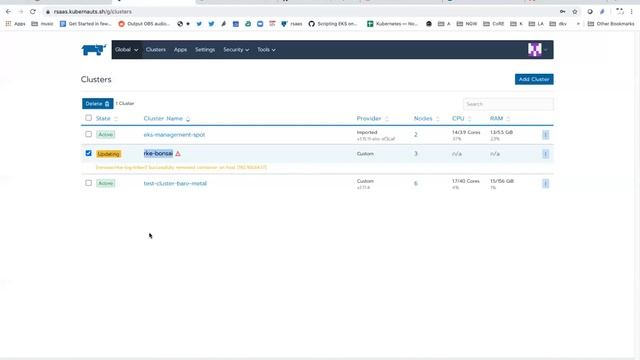Open the music bookmarks folder

click(x=42, y=24)
